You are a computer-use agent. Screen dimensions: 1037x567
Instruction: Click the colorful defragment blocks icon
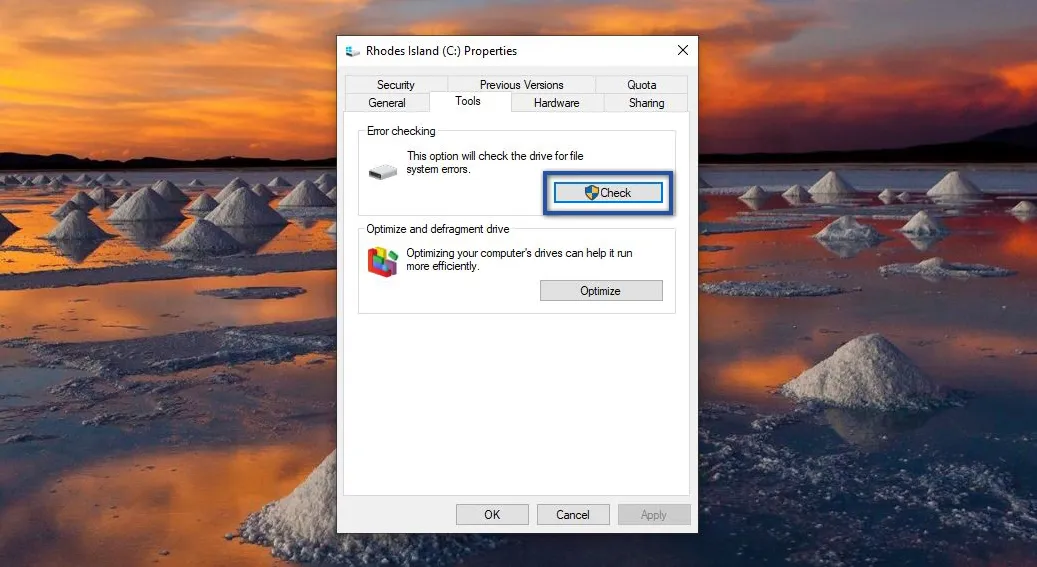point(382,261)
